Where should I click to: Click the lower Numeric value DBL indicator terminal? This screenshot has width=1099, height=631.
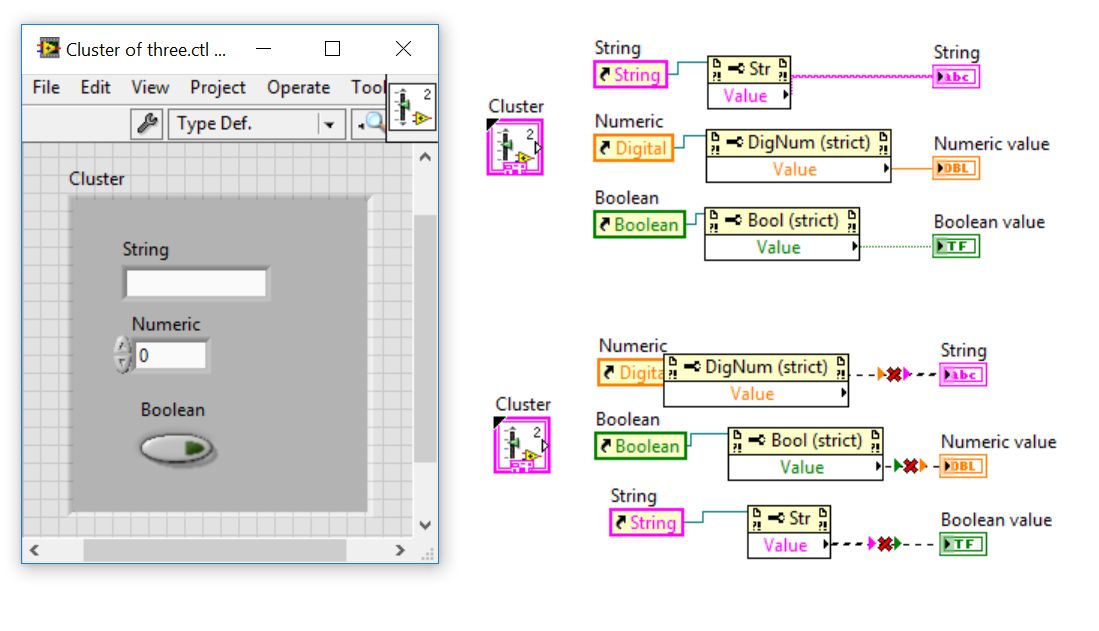coord(963,466)
